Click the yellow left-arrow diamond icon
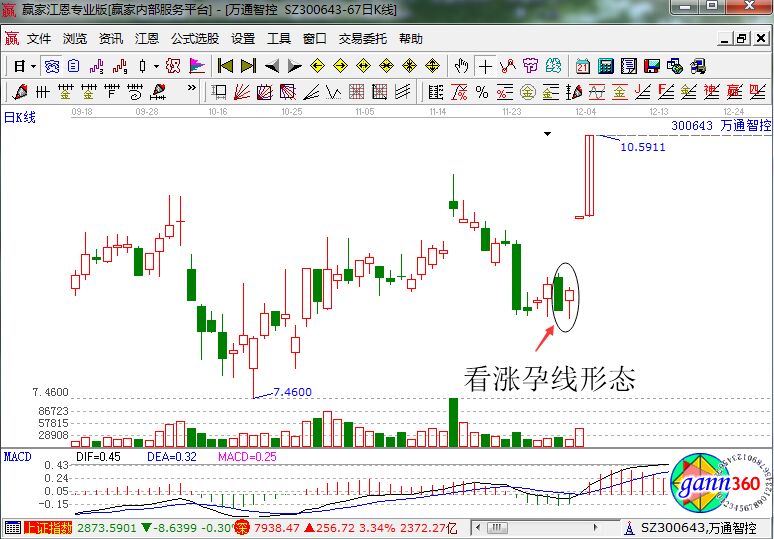This screenshot has width=774, height=539. pos(318,66)
